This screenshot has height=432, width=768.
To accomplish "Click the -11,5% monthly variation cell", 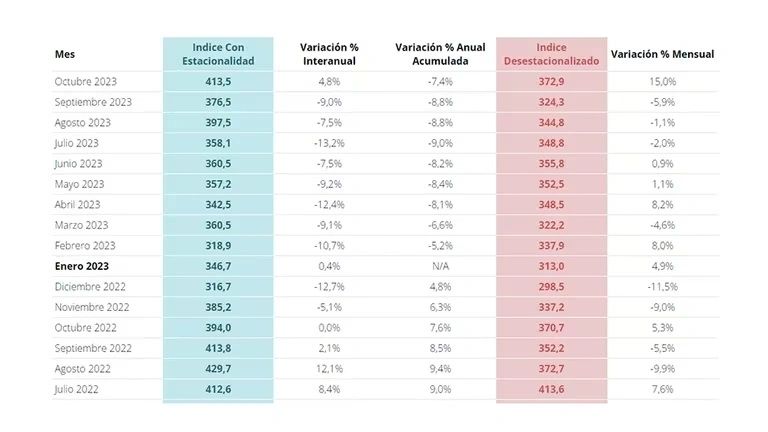I will click(x=662, y=287).
